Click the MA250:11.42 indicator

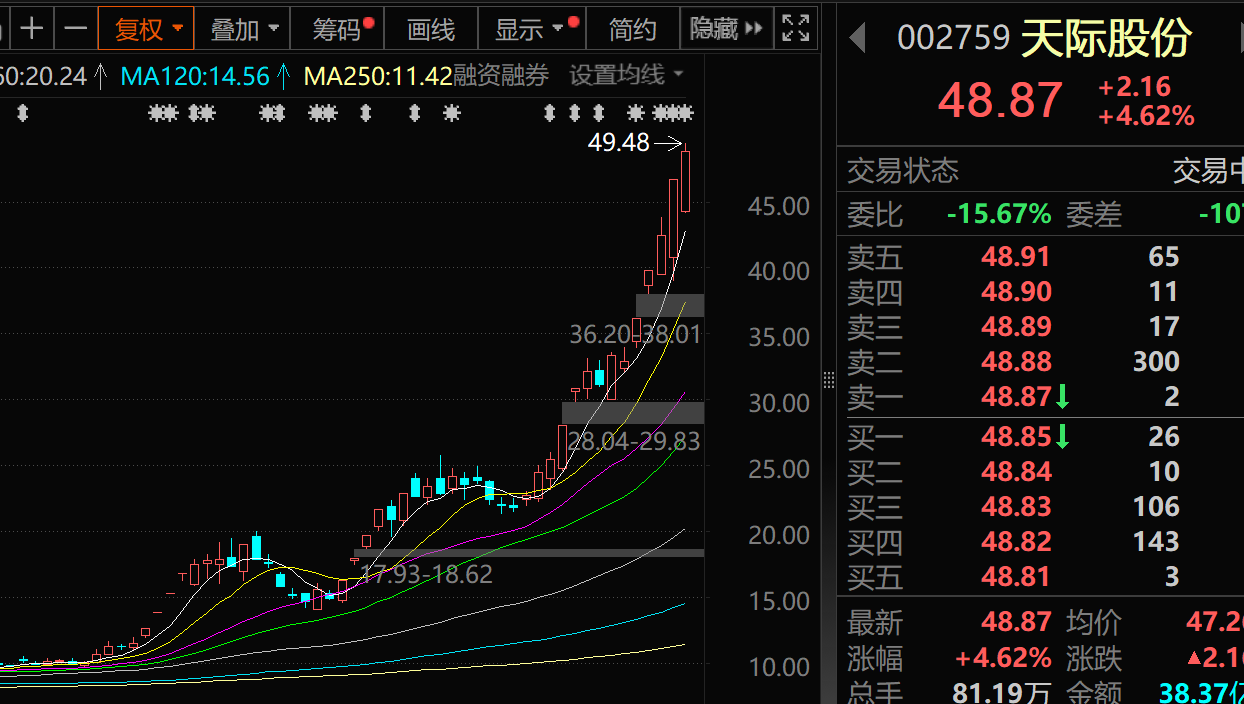pyautogui.click(x=378, y=76)
